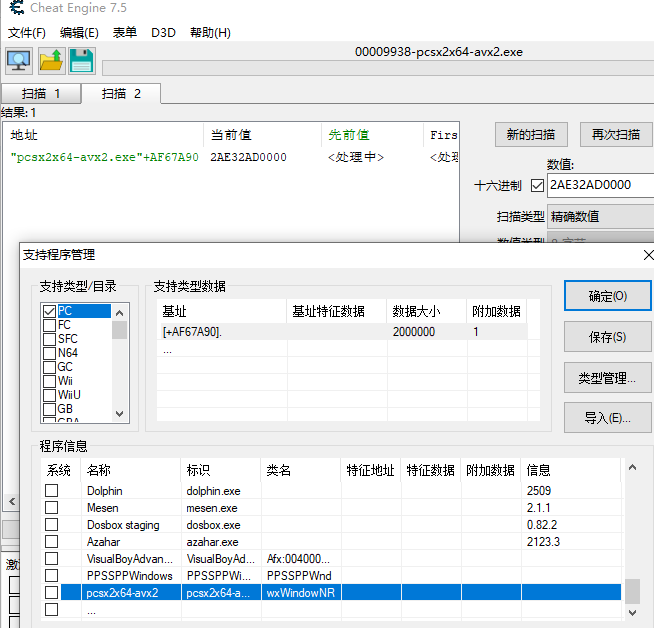Click the open file folder icon
This screenshot has height=628, width=654.
coord(50,60)
